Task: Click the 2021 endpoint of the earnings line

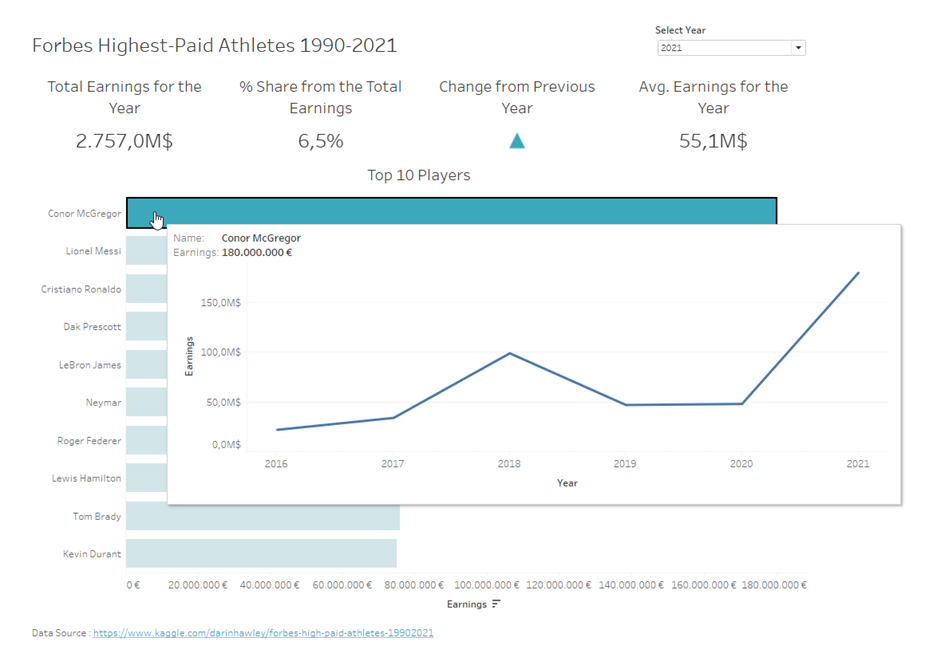Action: point(858,272)
